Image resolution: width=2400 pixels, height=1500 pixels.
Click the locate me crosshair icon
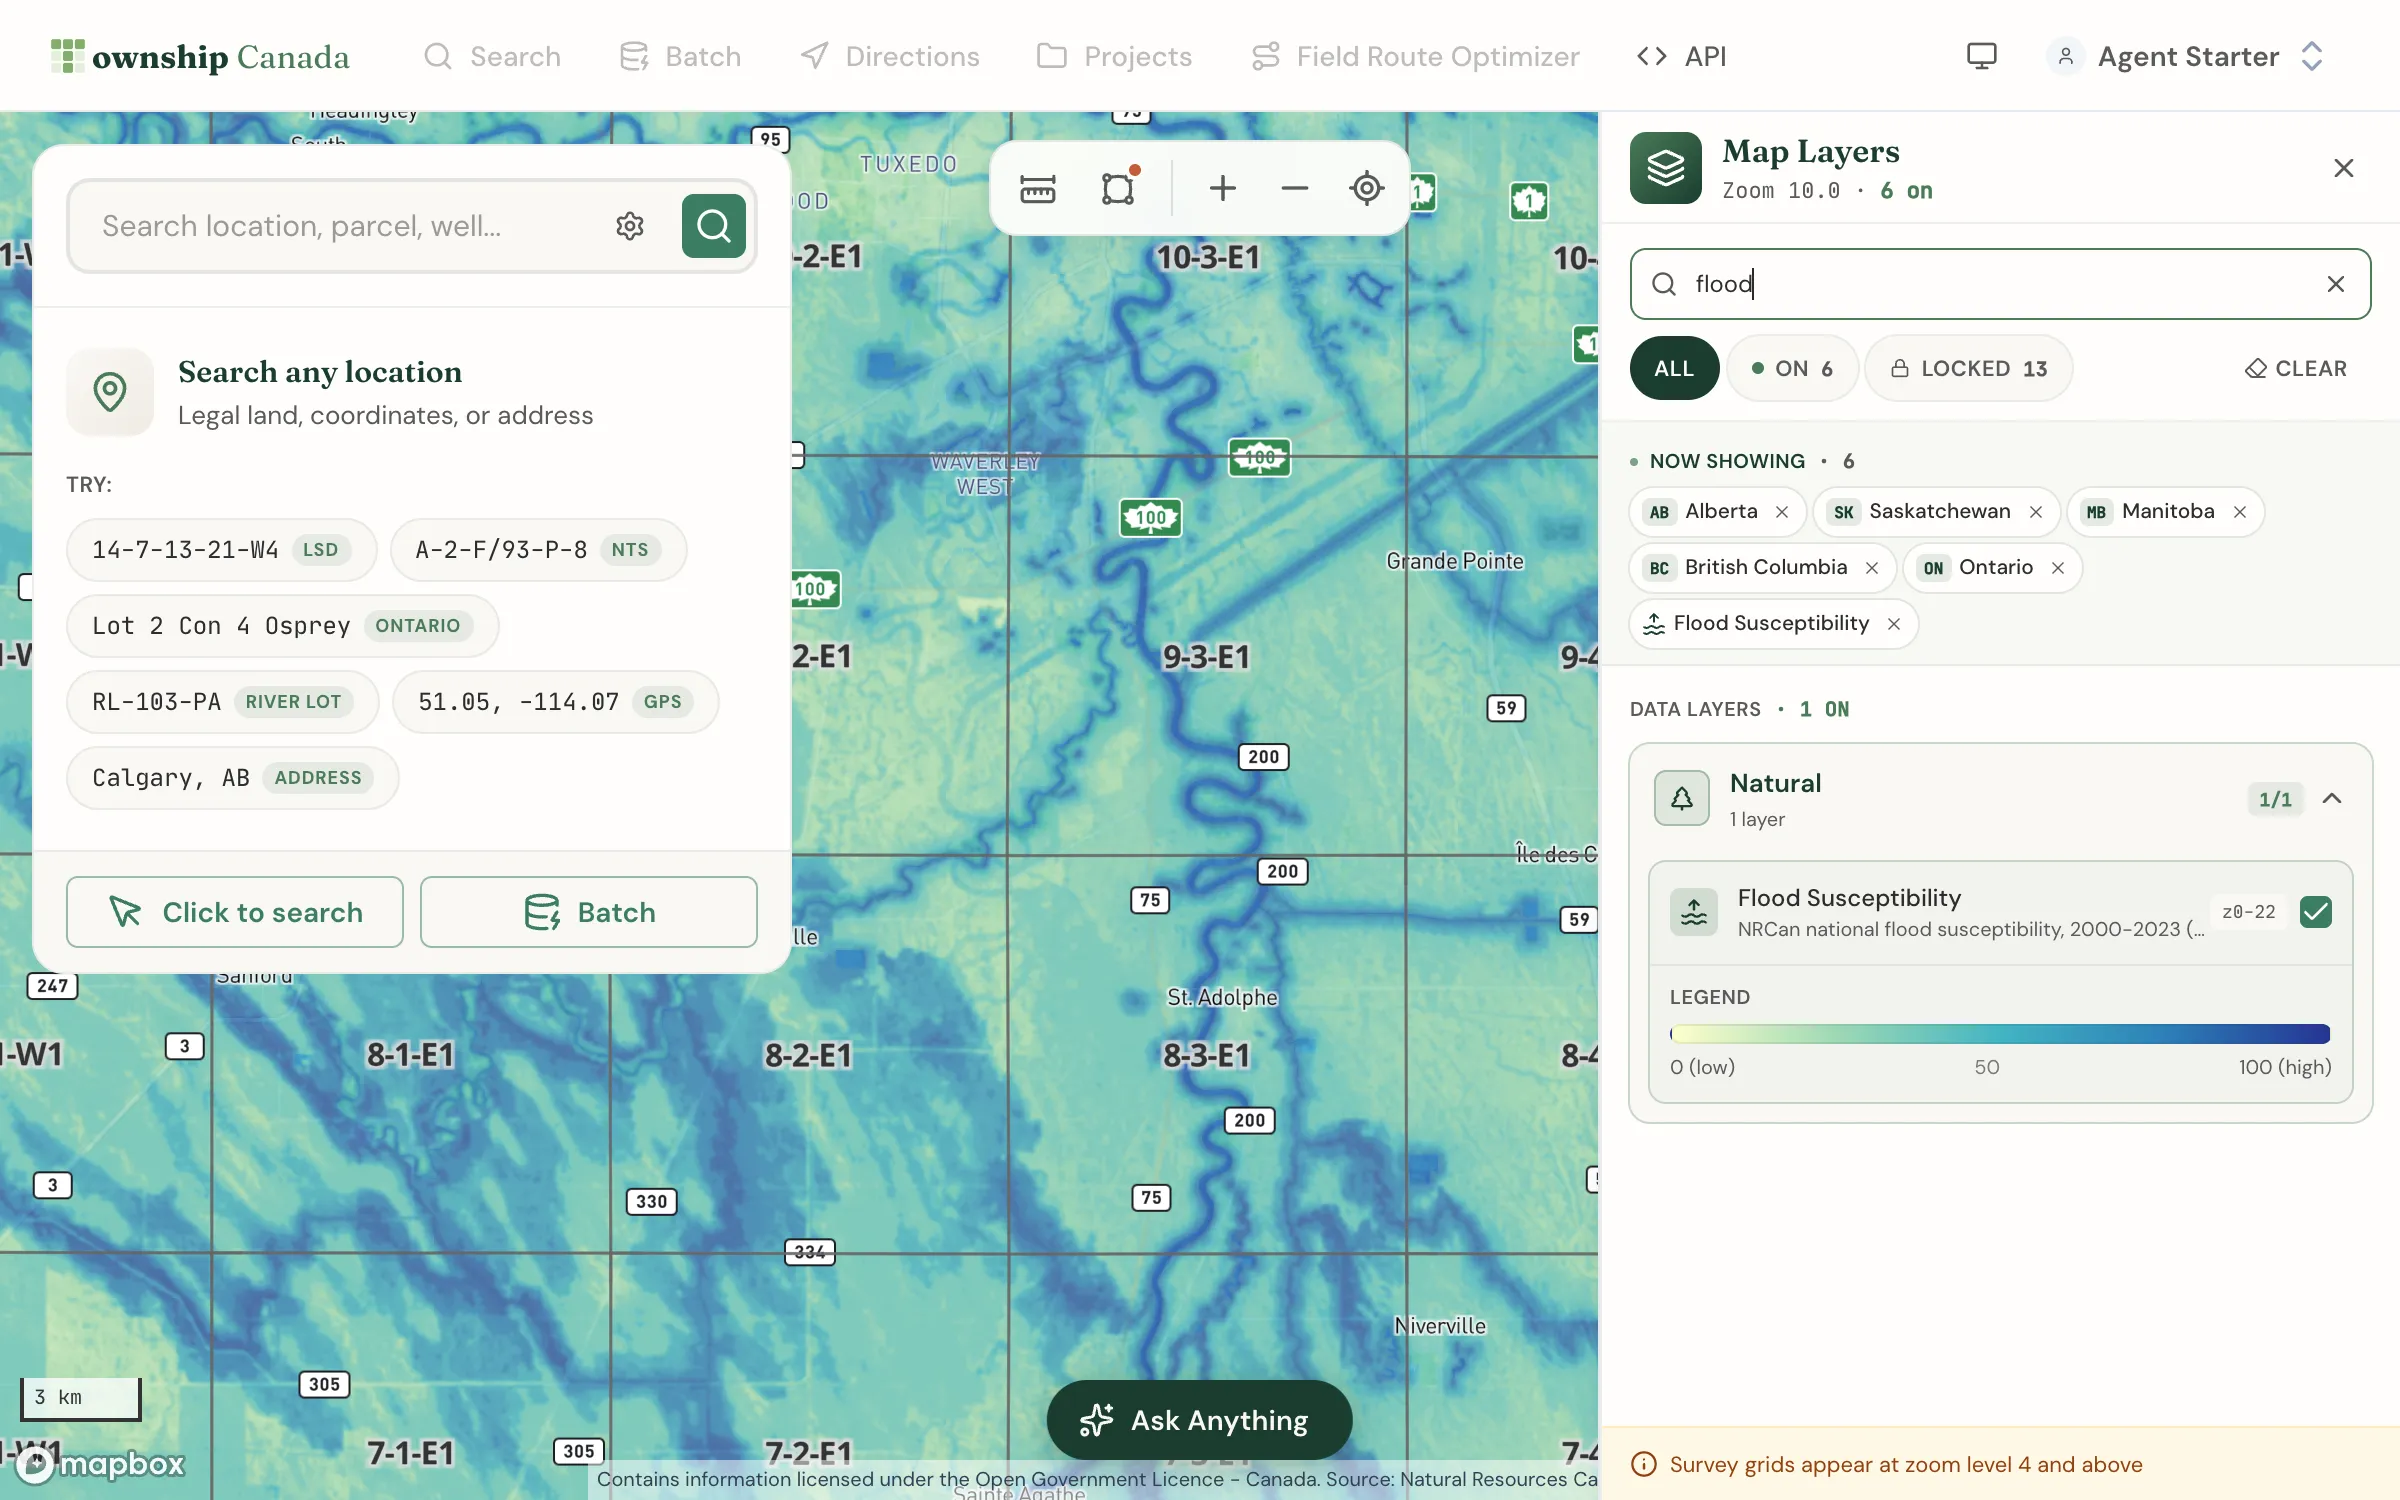1366,188
